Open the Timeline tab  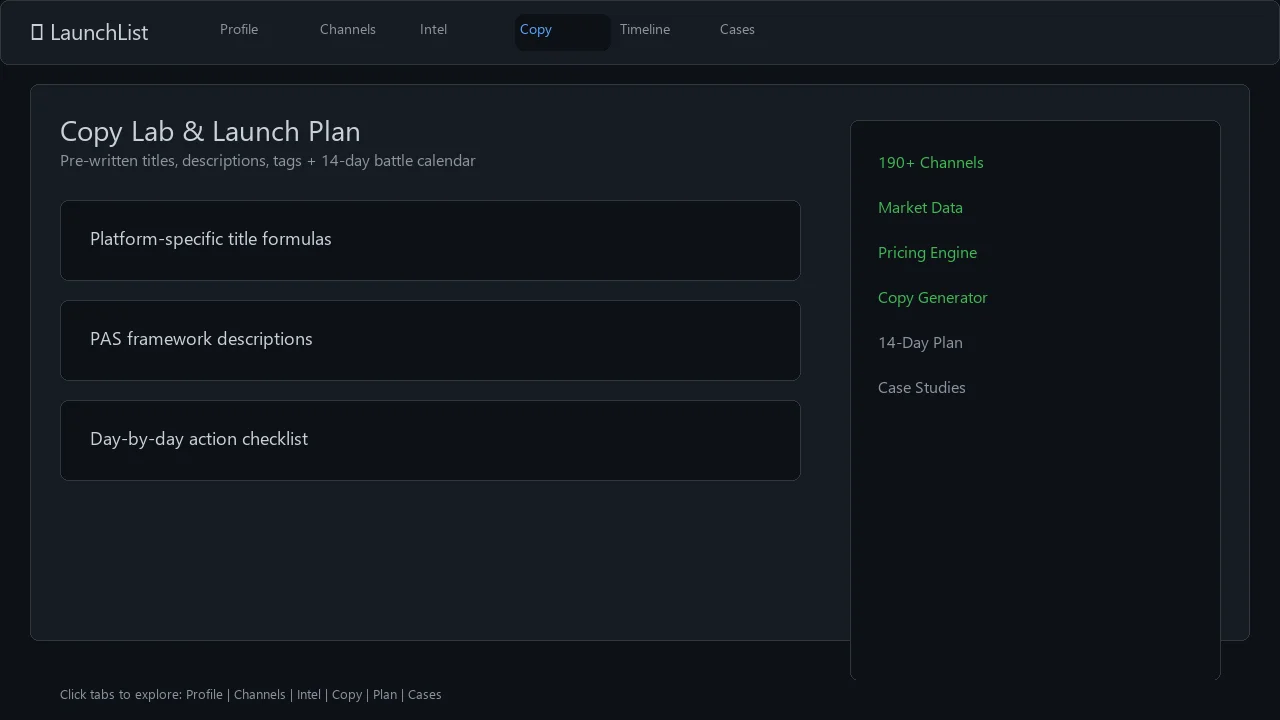645,30
